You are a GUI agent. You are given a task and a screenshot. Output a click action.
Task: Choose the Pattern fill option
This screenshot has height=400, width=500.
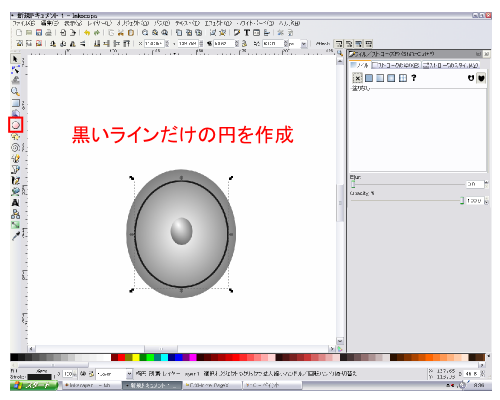click(x=403, y=78)
